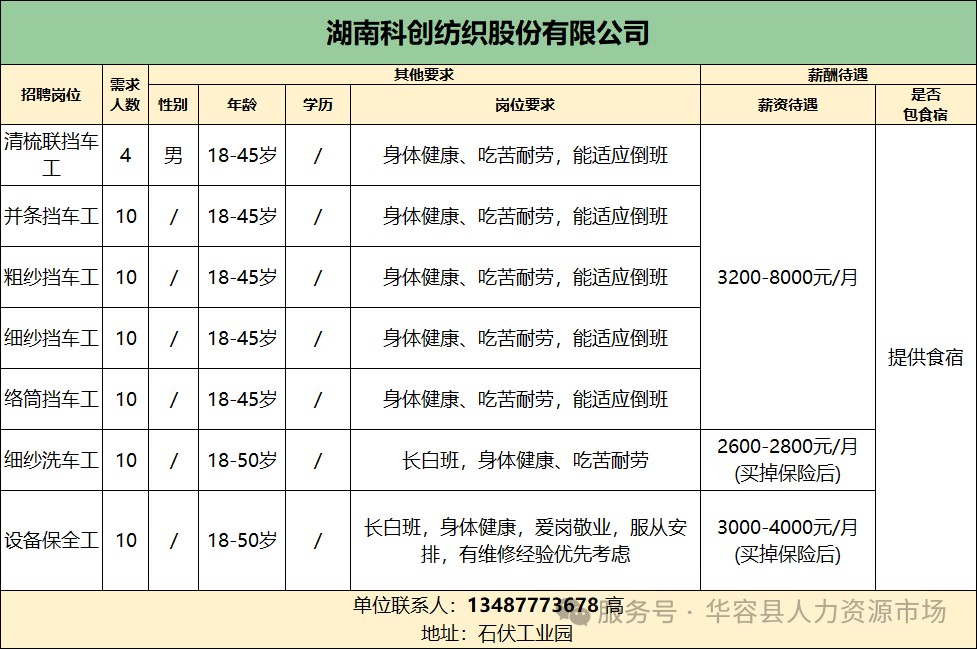Click headcount 10 in 粗纱挡车工 row
The height and width of the screenshot is (650, 977).
pyautogui.click(x=125, y=277)
